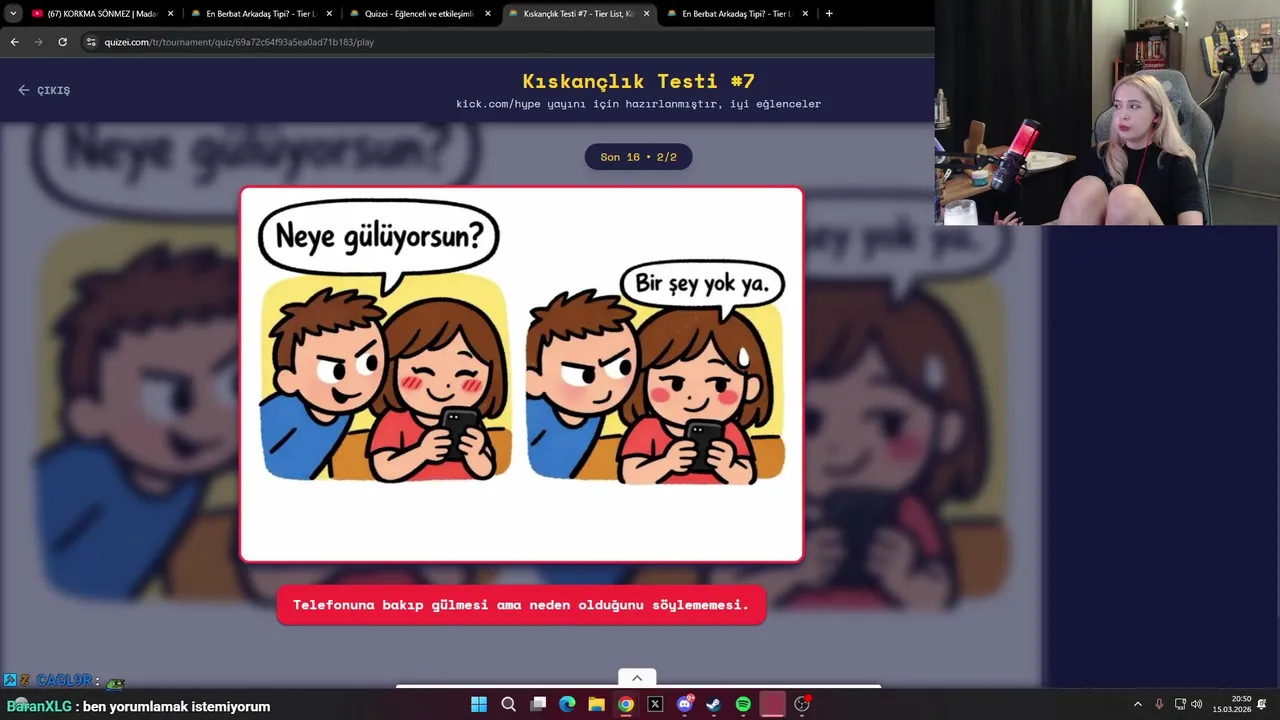Screen dimensions: 1280x720
Task: Pick the 'Neye gülüyorsun?' comic image card
Action: (x=521, y=375)
